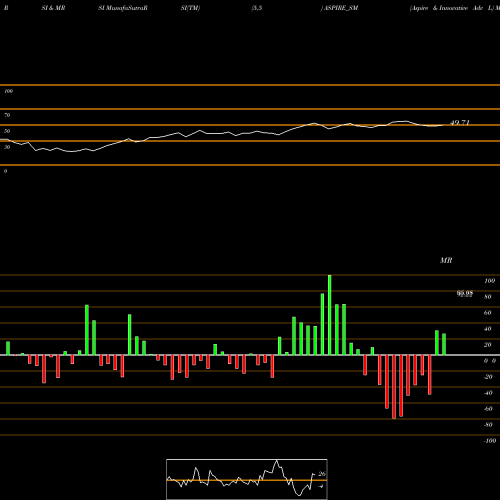
Task: Click the MR axis label 40
Action: coord(488,329)
